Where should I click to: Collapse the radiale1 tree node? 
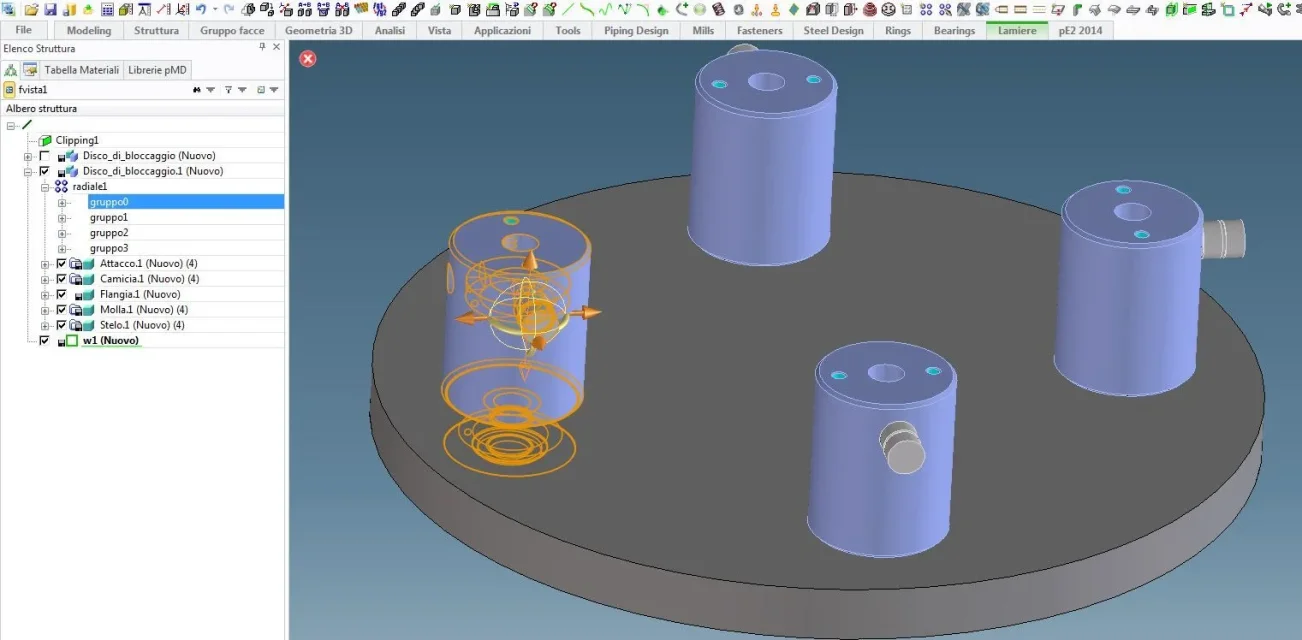(45, 187)
